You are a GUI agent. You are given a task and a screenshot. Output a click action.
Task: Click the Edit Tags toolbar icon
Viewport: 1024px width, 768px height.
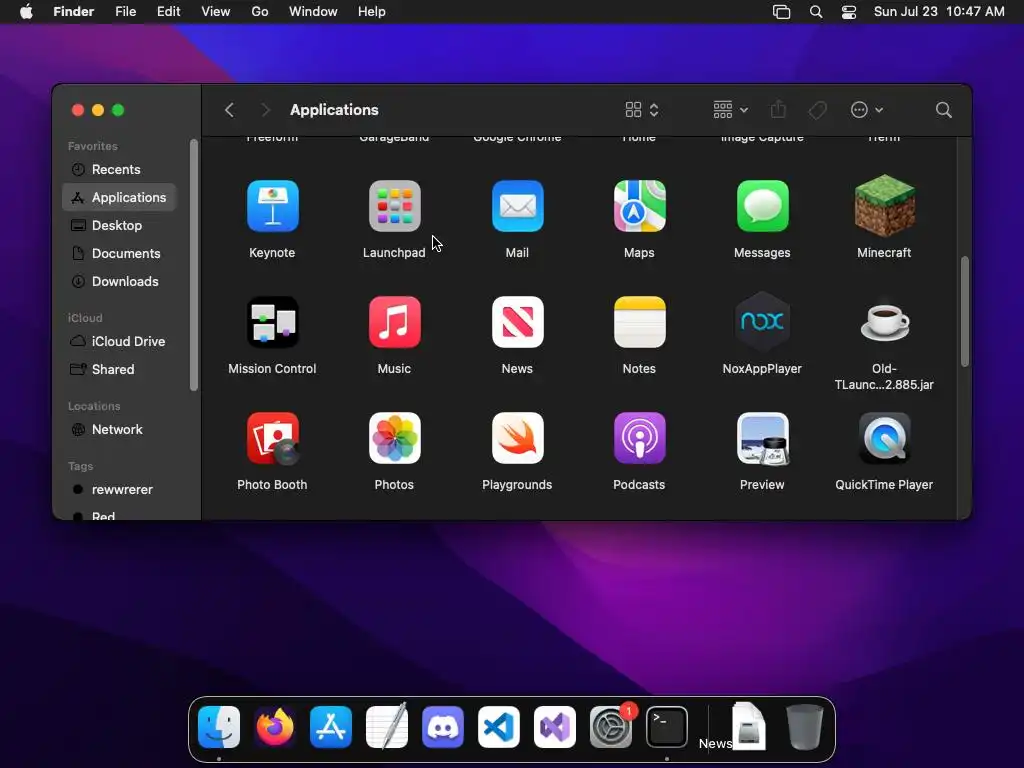pyautogui.click(x=817, y=110)
